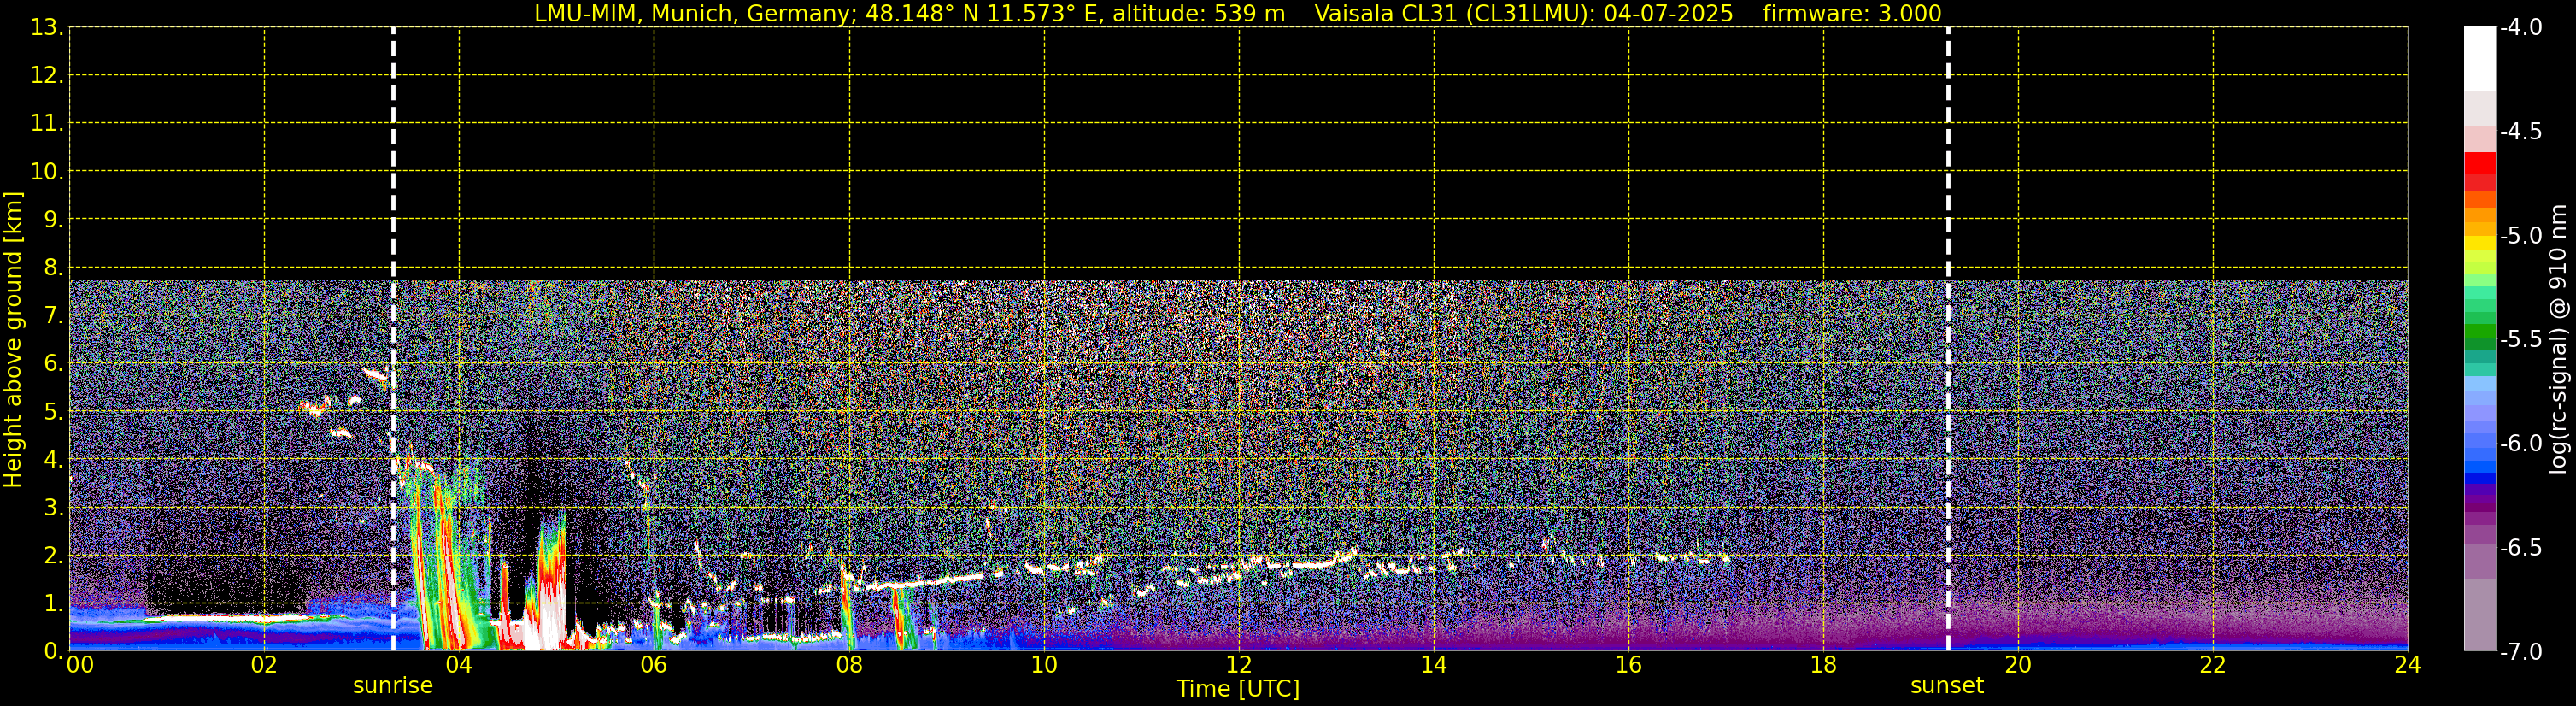This screenshot has width=2576, height=706.
Task: Click the log(rc-signal) @ 910 nm label
Action: (2558, 340)
